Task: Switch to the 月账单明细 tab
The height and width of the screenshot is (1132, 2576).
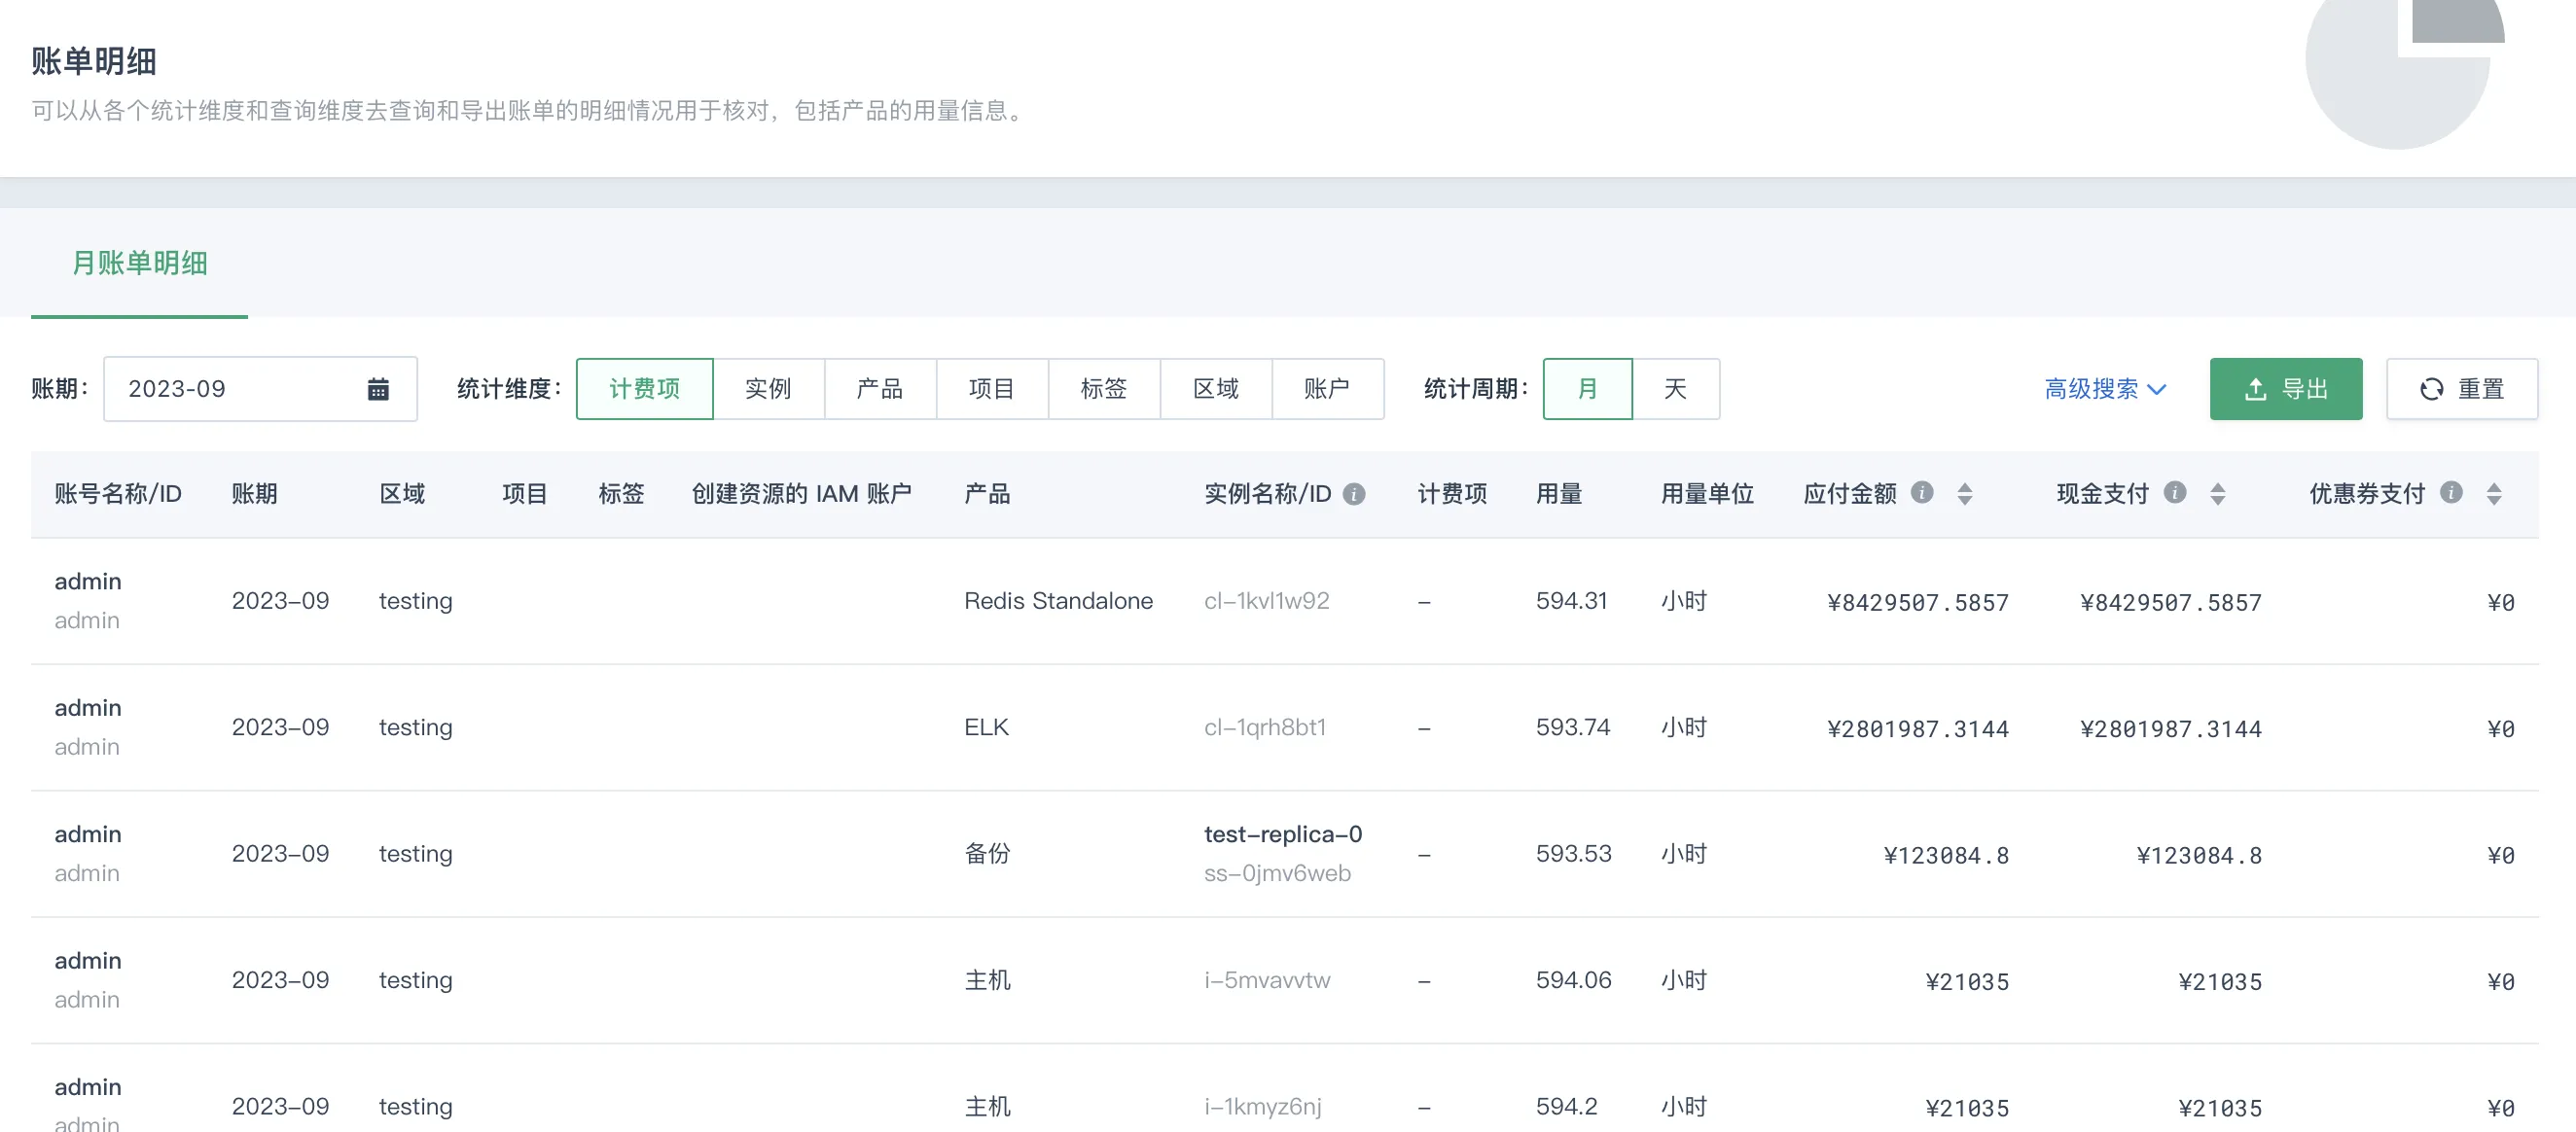Action: (139, 264)
